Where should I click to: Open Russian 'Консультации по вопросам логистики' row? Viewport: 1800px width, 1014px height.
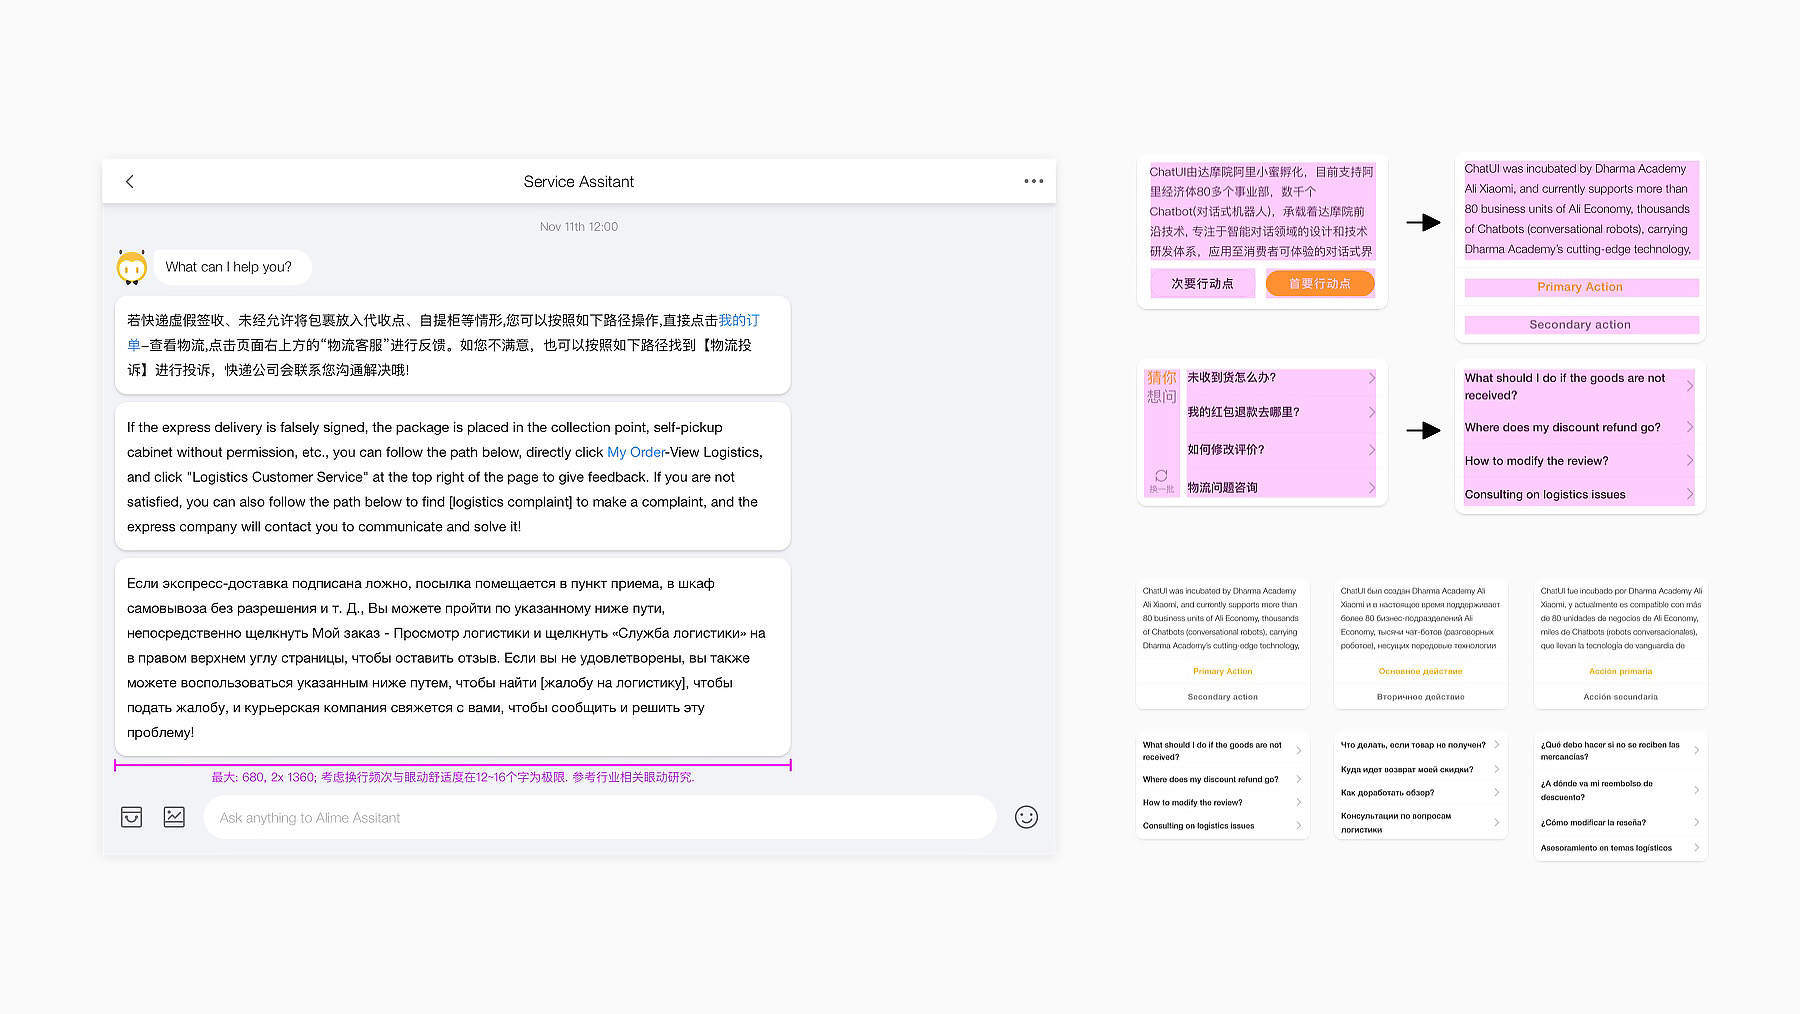click(x=1421, y=822)
